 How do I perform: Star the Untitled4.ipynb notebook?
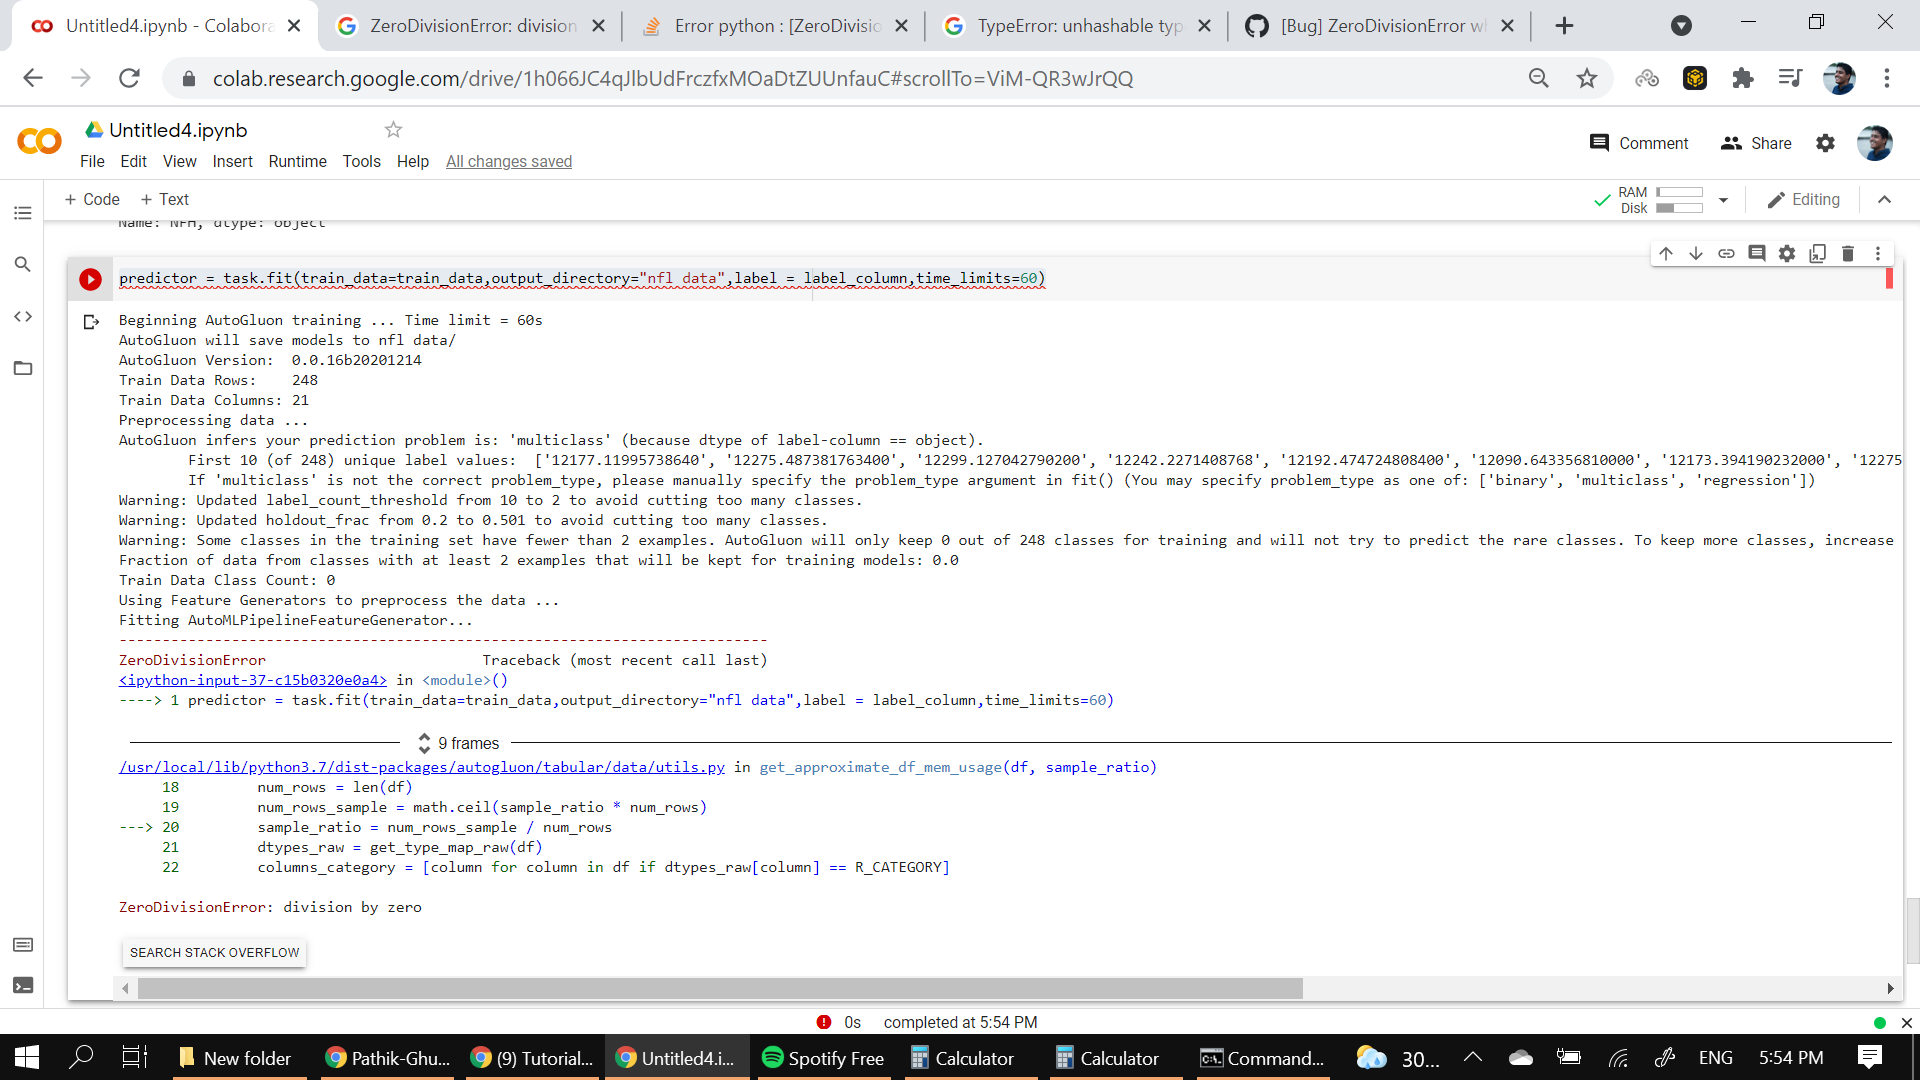[393, 130]
